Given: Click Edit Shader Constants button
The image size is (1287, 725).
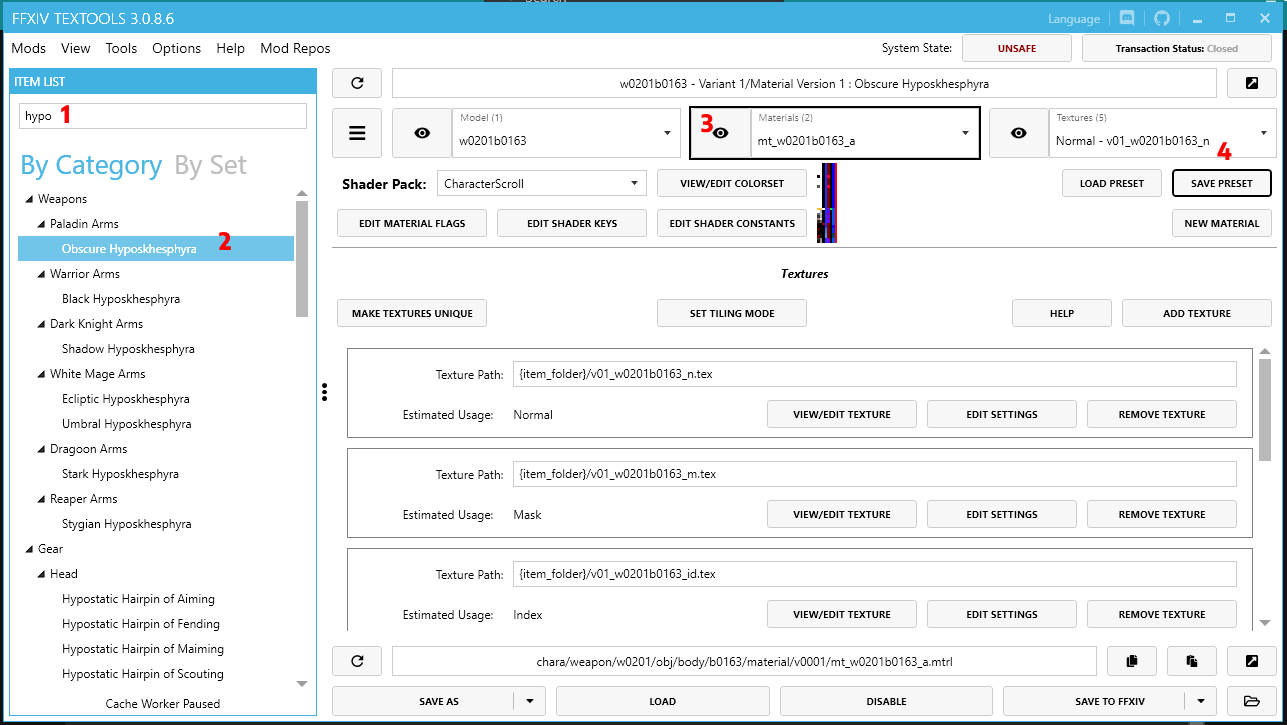Looking at the screenshot, I should pyautogui.click(x=732, y=224).
